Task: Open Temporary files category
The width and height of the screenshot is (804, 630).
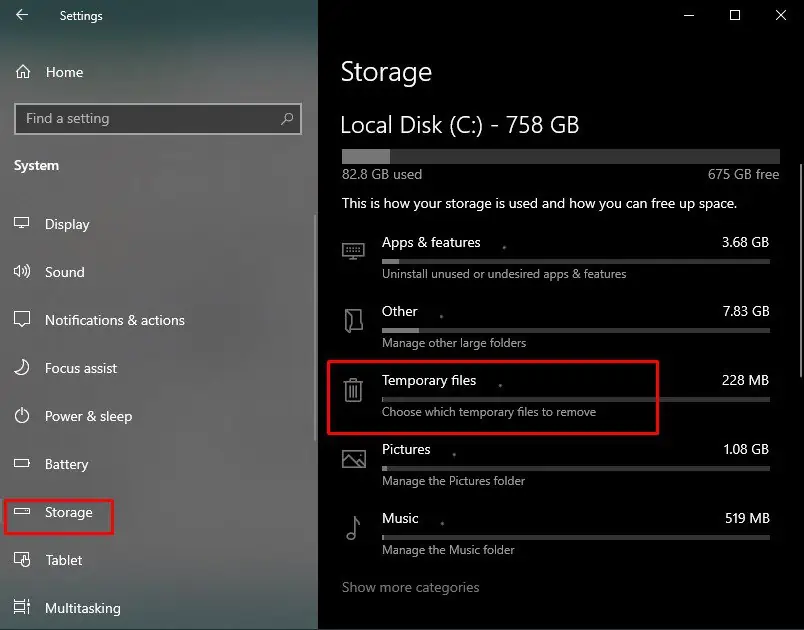Action: [x=556, y=396]
